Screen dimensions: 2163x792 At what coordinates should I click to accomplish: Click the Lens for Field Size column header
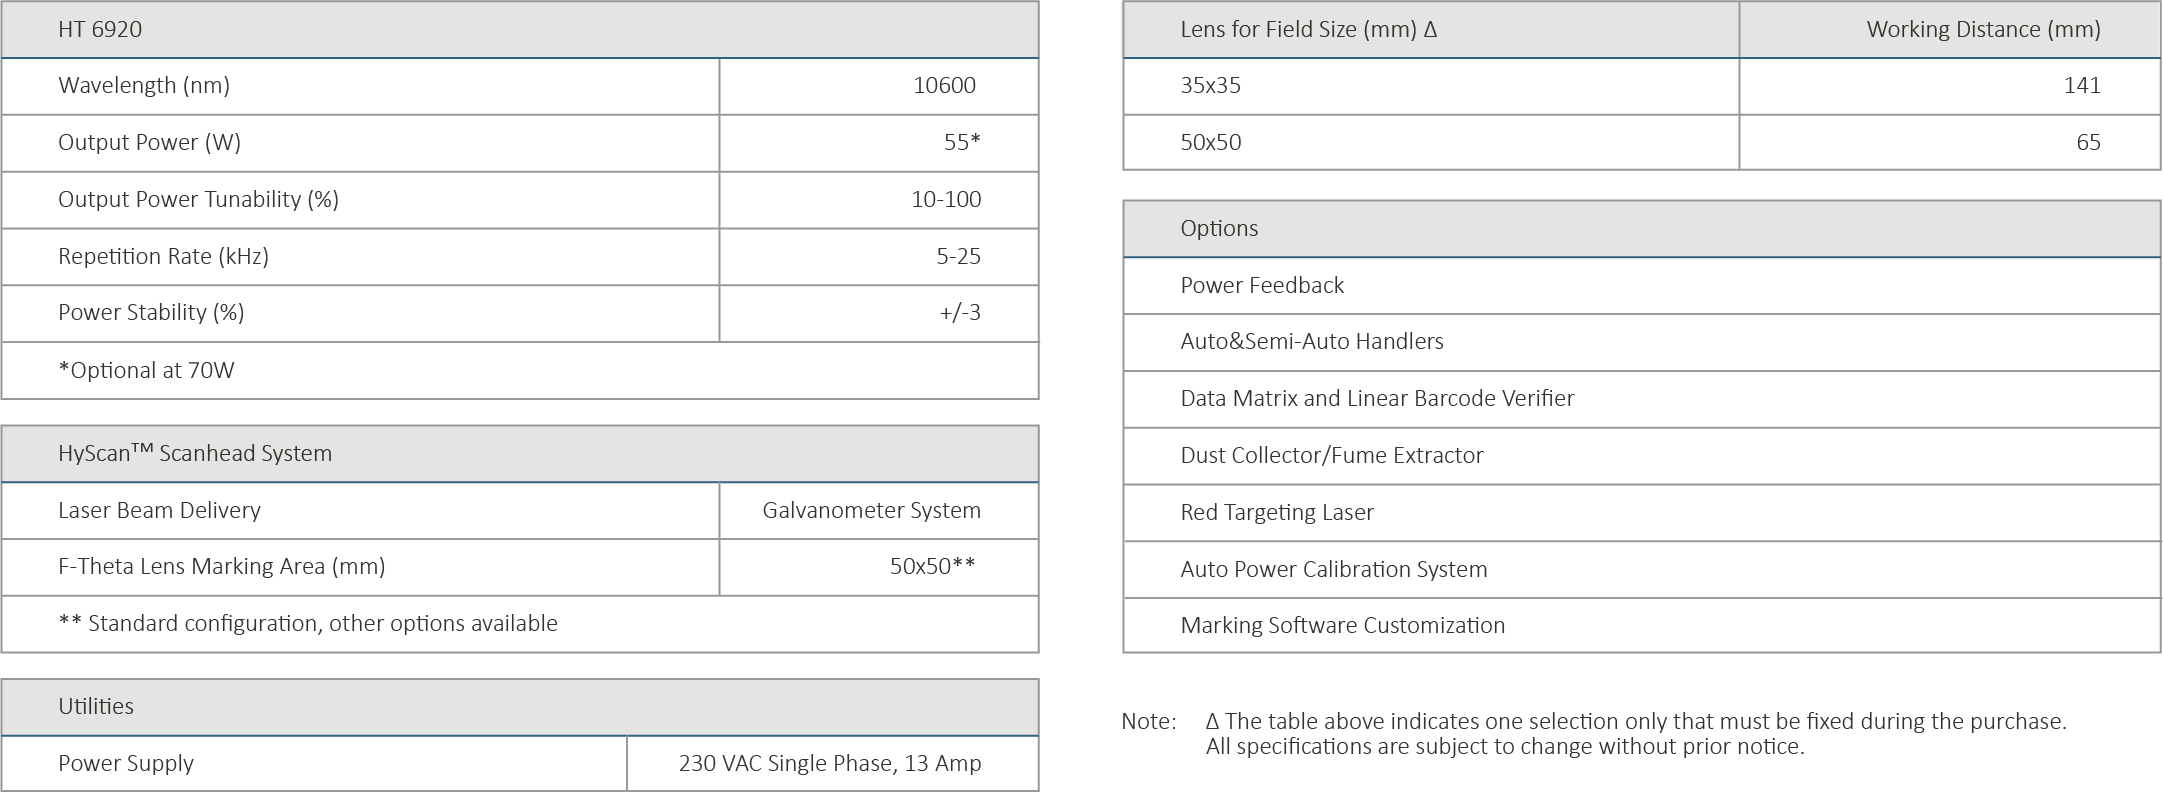(1308, 30)
